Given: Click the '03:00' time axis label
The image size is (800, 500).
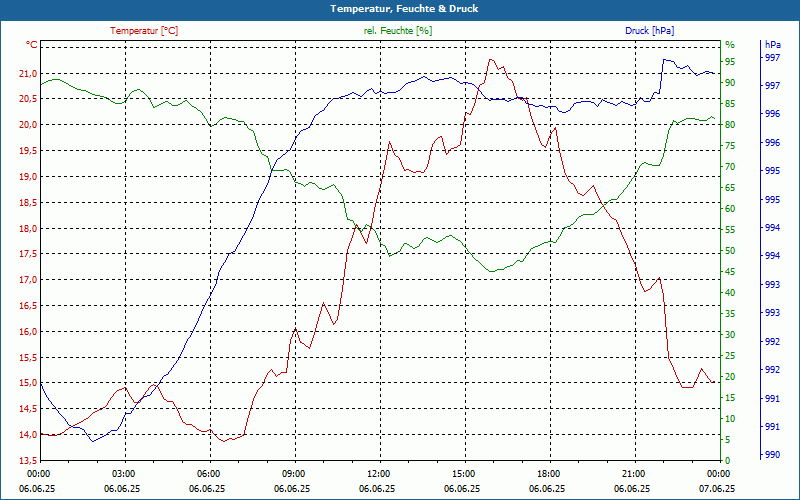Looking at the screenshot, I should [x=122, y=474].
